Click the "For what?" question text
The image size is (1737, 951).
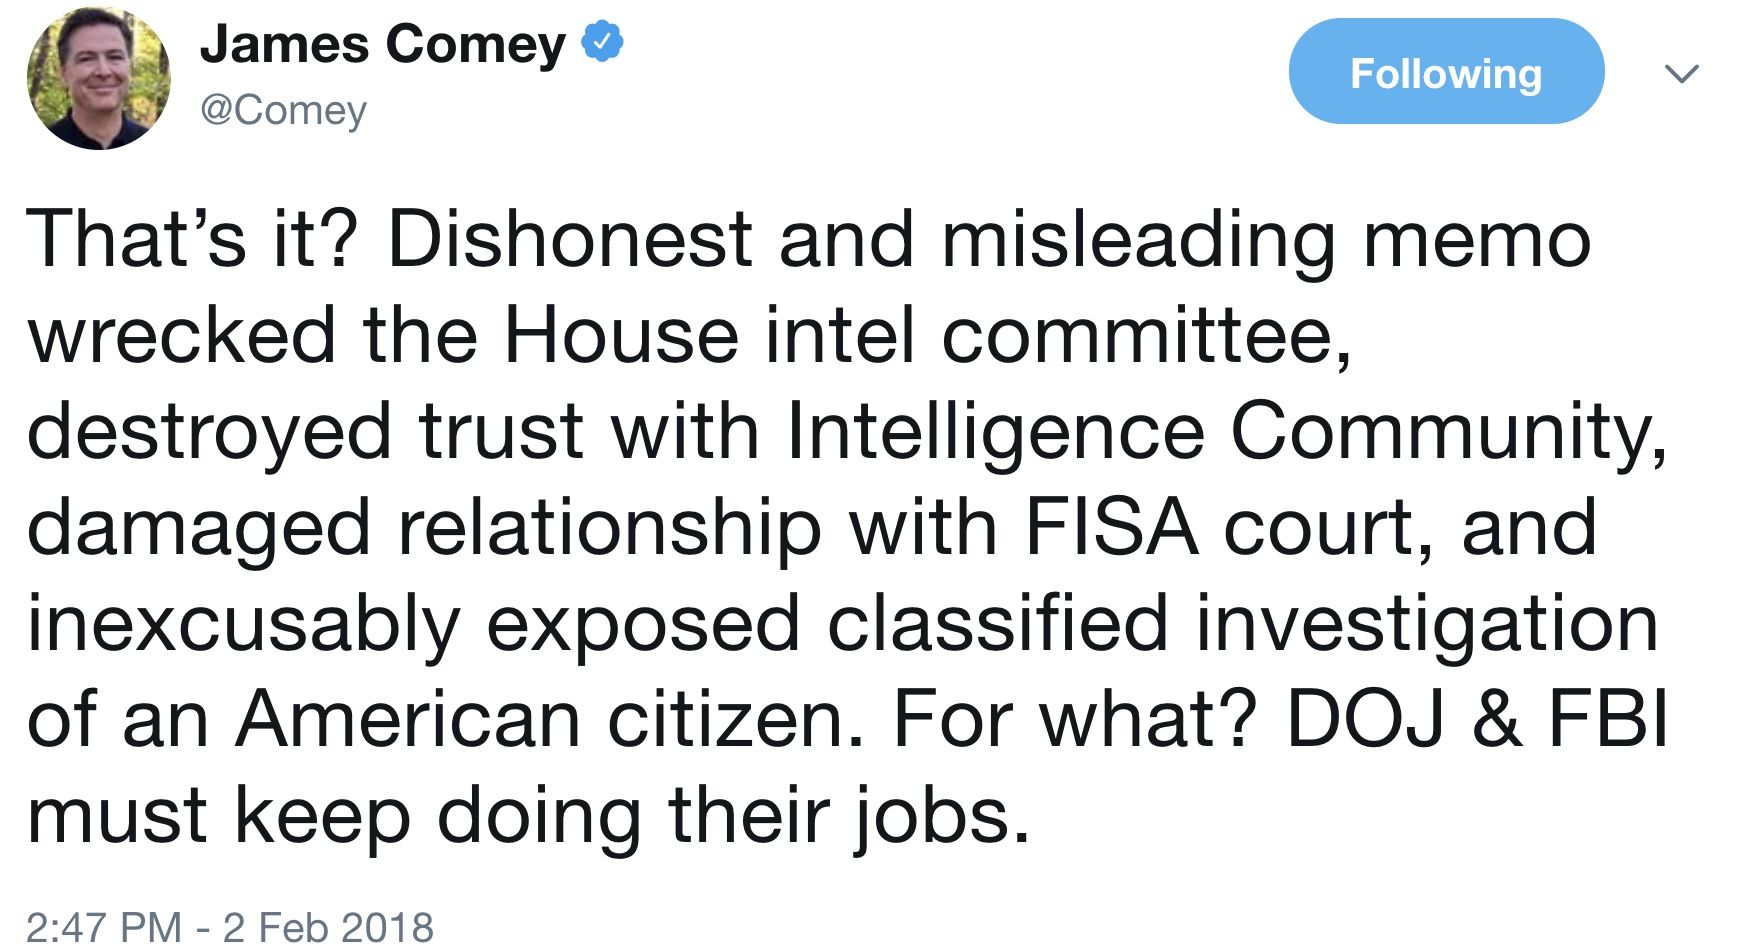[x=1074, y=719]
